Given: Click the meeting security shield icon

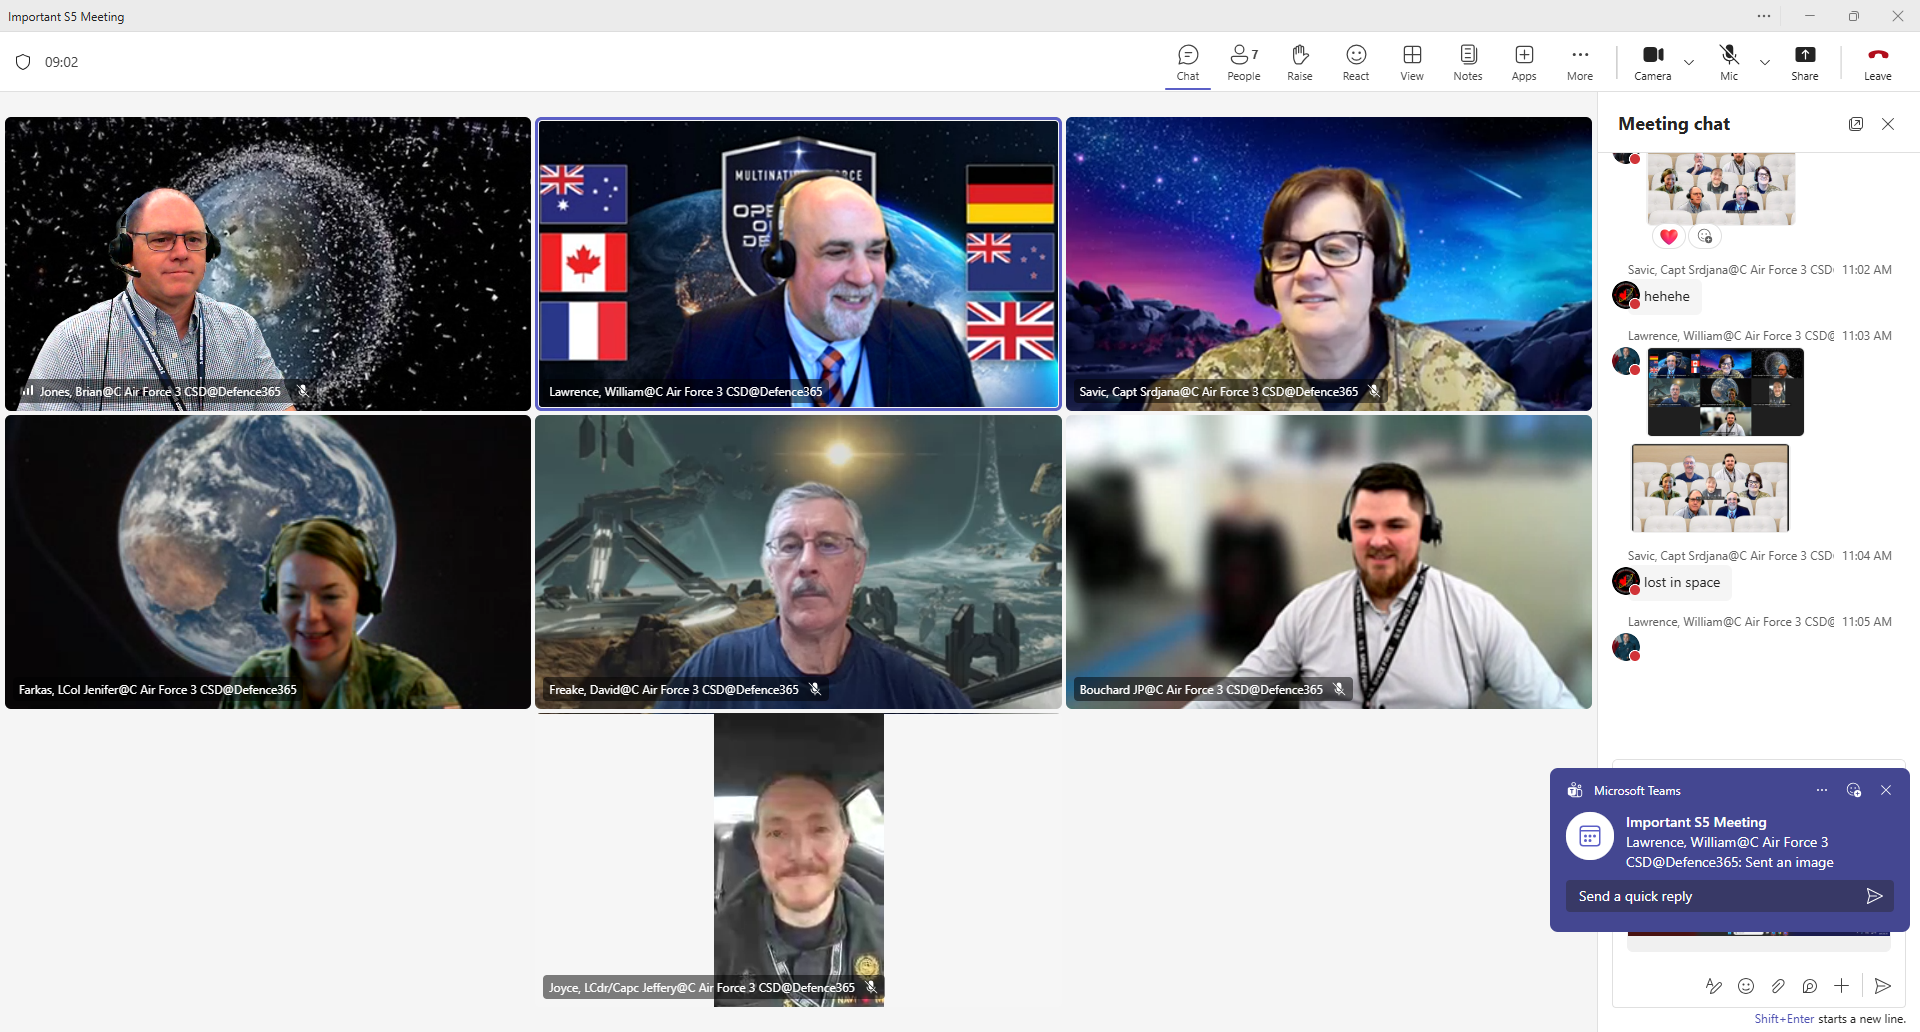Looking at the screenshot, I should tap(23, 62).
